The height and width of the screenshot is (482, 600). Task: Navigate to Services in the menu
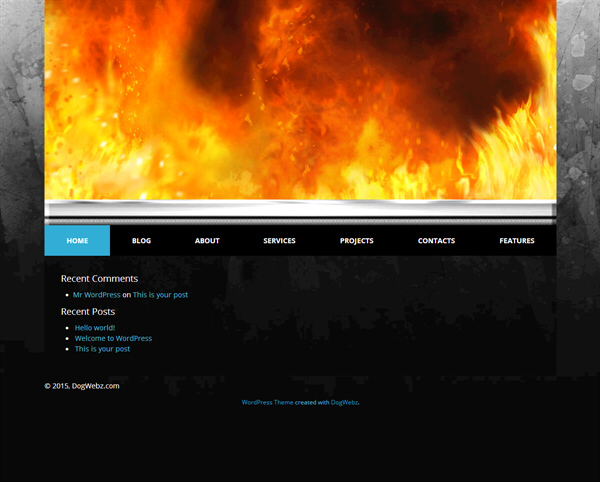tap(279, 241)
